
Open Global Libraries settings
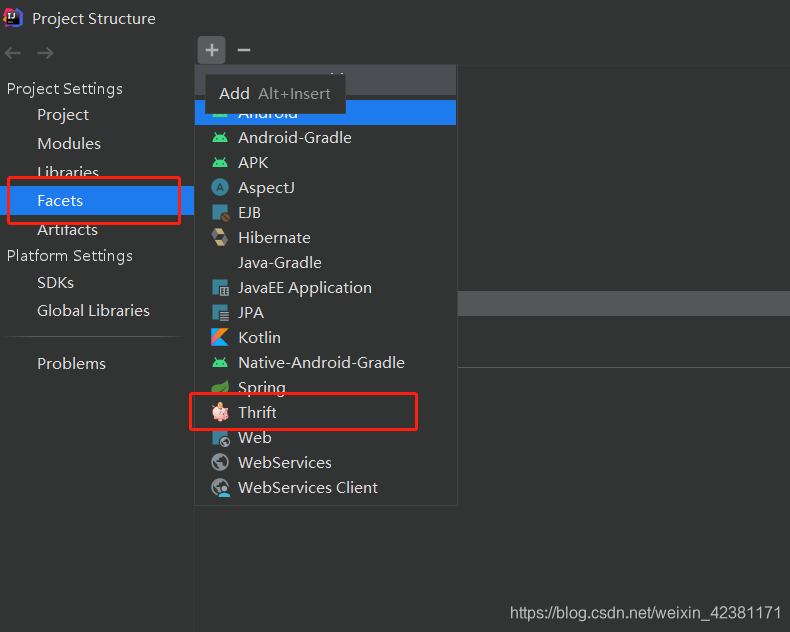point(94,311)
